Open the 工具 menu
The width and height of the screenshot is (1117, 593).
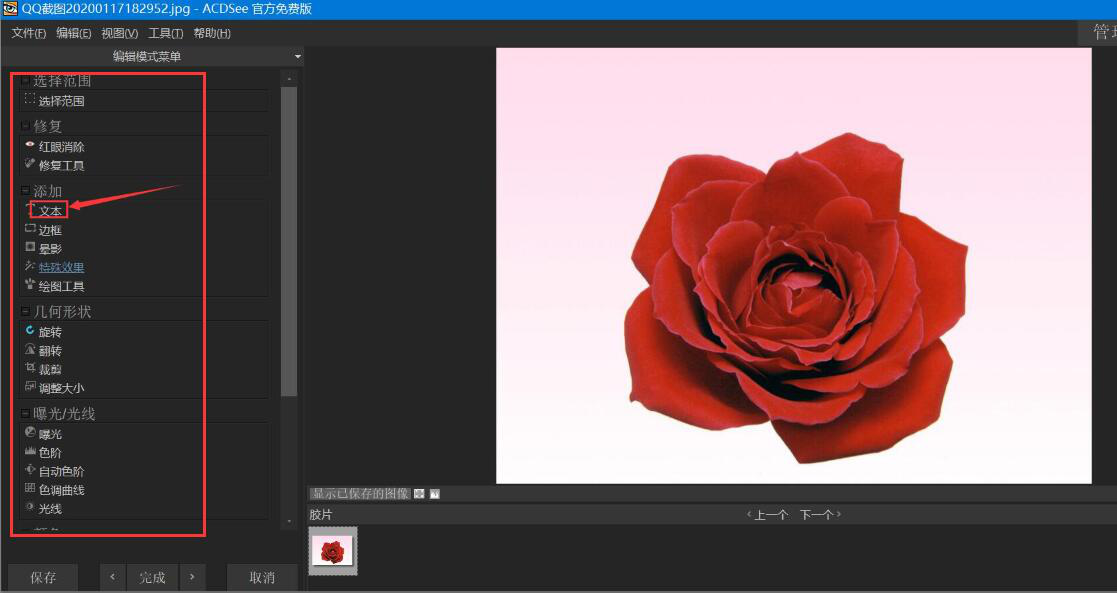coord(165,33)
